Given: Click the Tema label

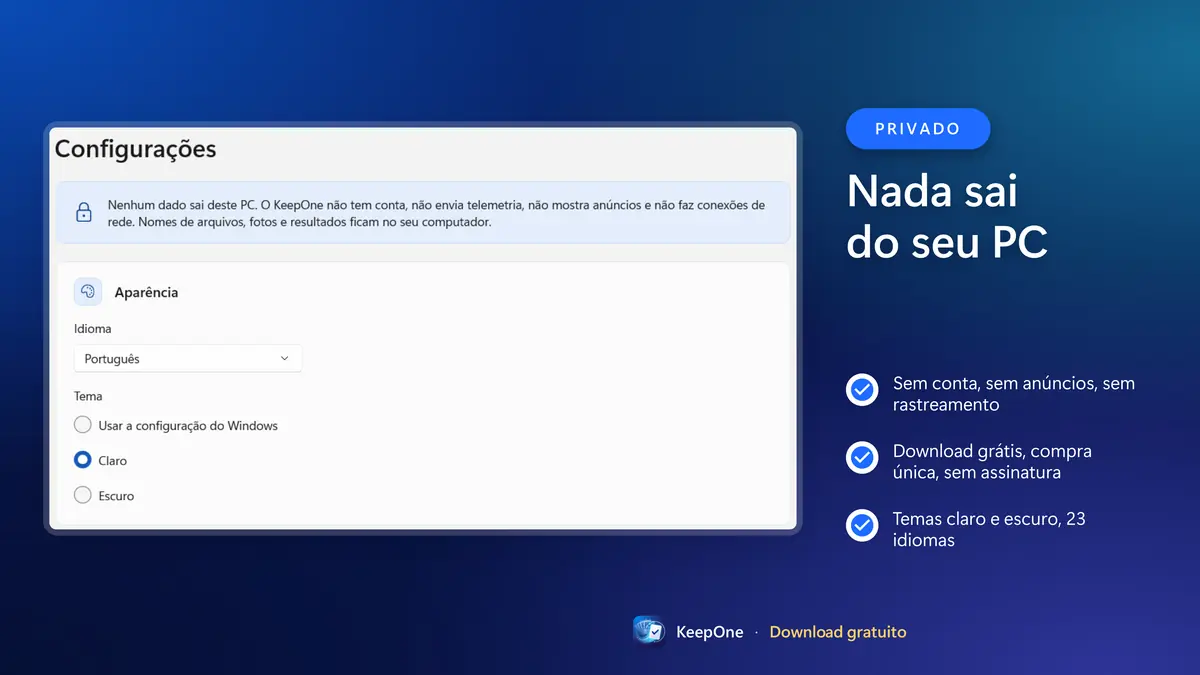Looking at the screenshot, I should 88,396.
